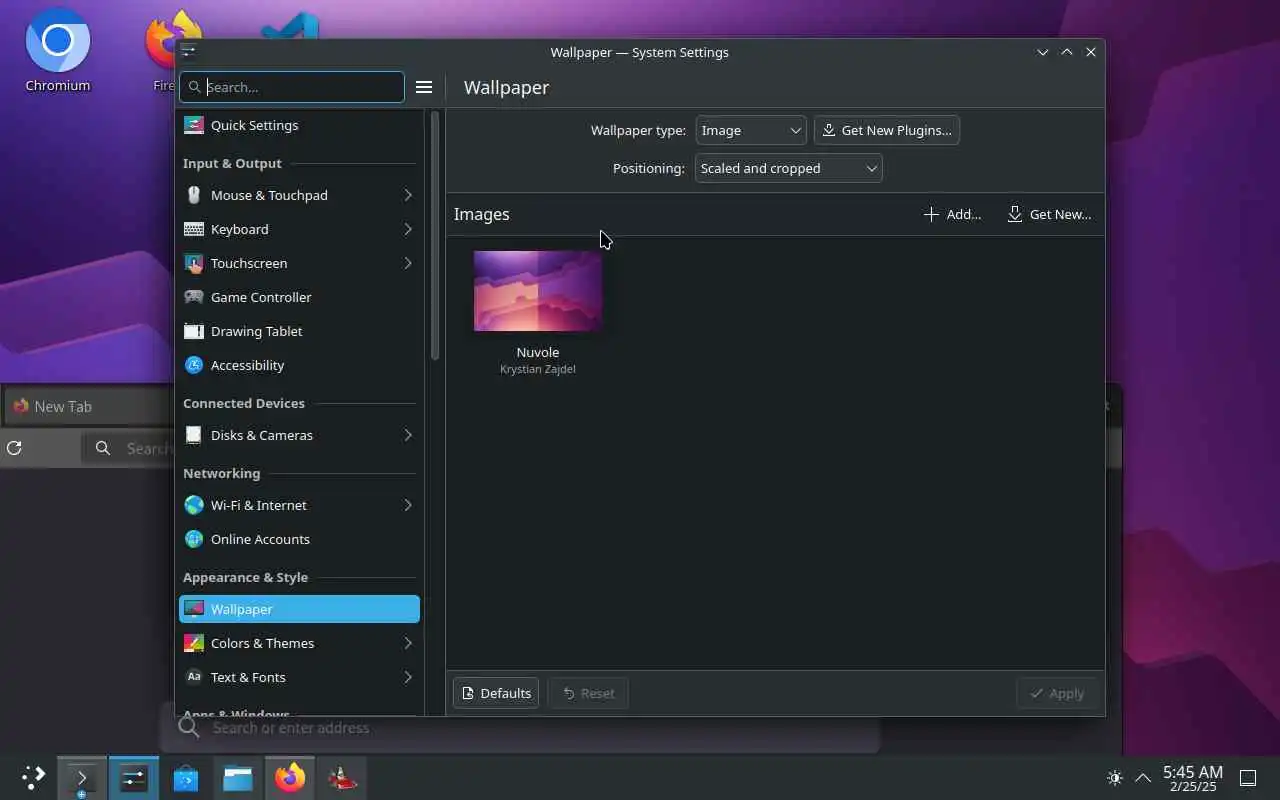Select the Nuvole wallpaper thumbnail
This screenshot has width=1280, height=800.
tap(538, 291)
